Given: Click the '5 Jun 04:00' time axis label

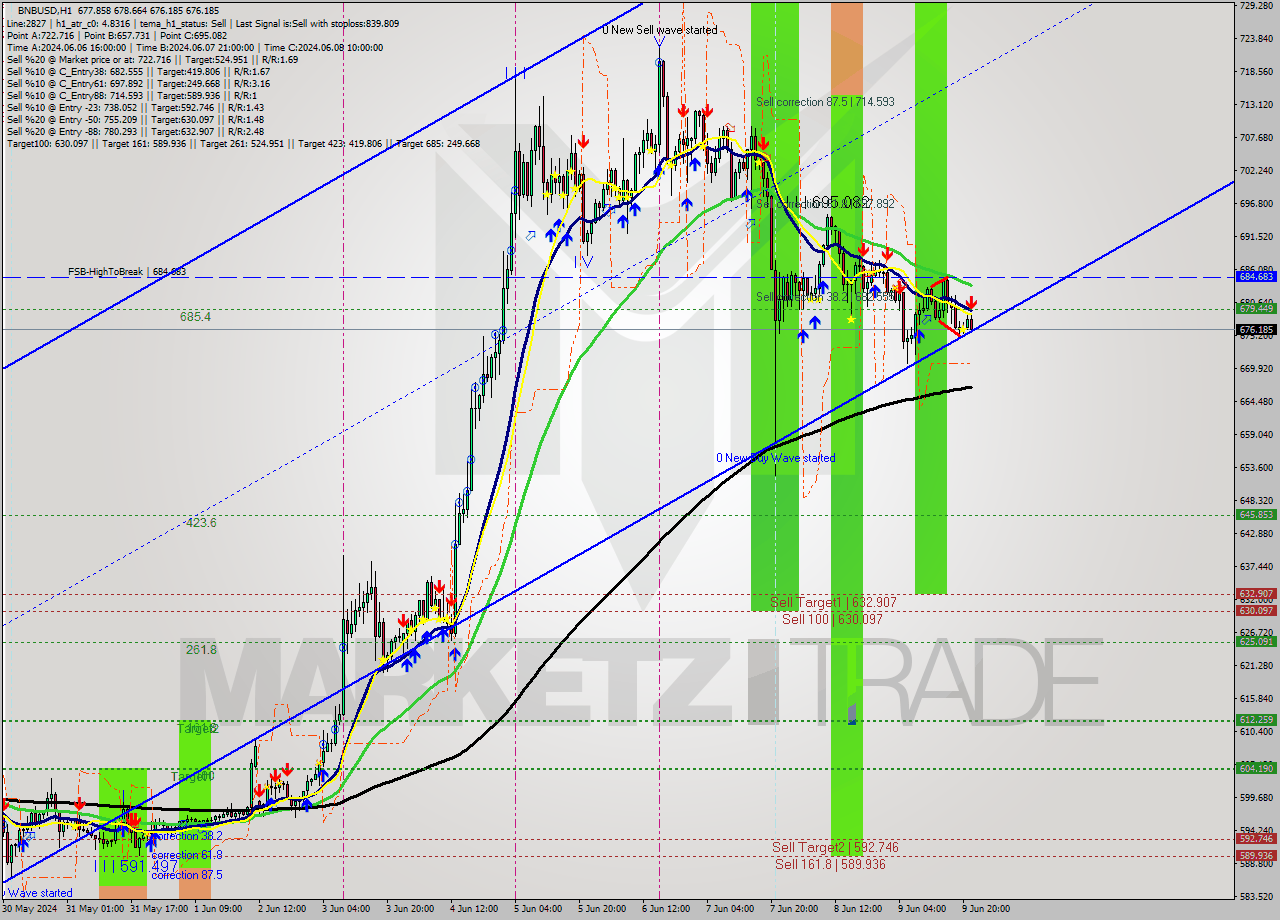Looking at the screenshot, I should [538, 909].
